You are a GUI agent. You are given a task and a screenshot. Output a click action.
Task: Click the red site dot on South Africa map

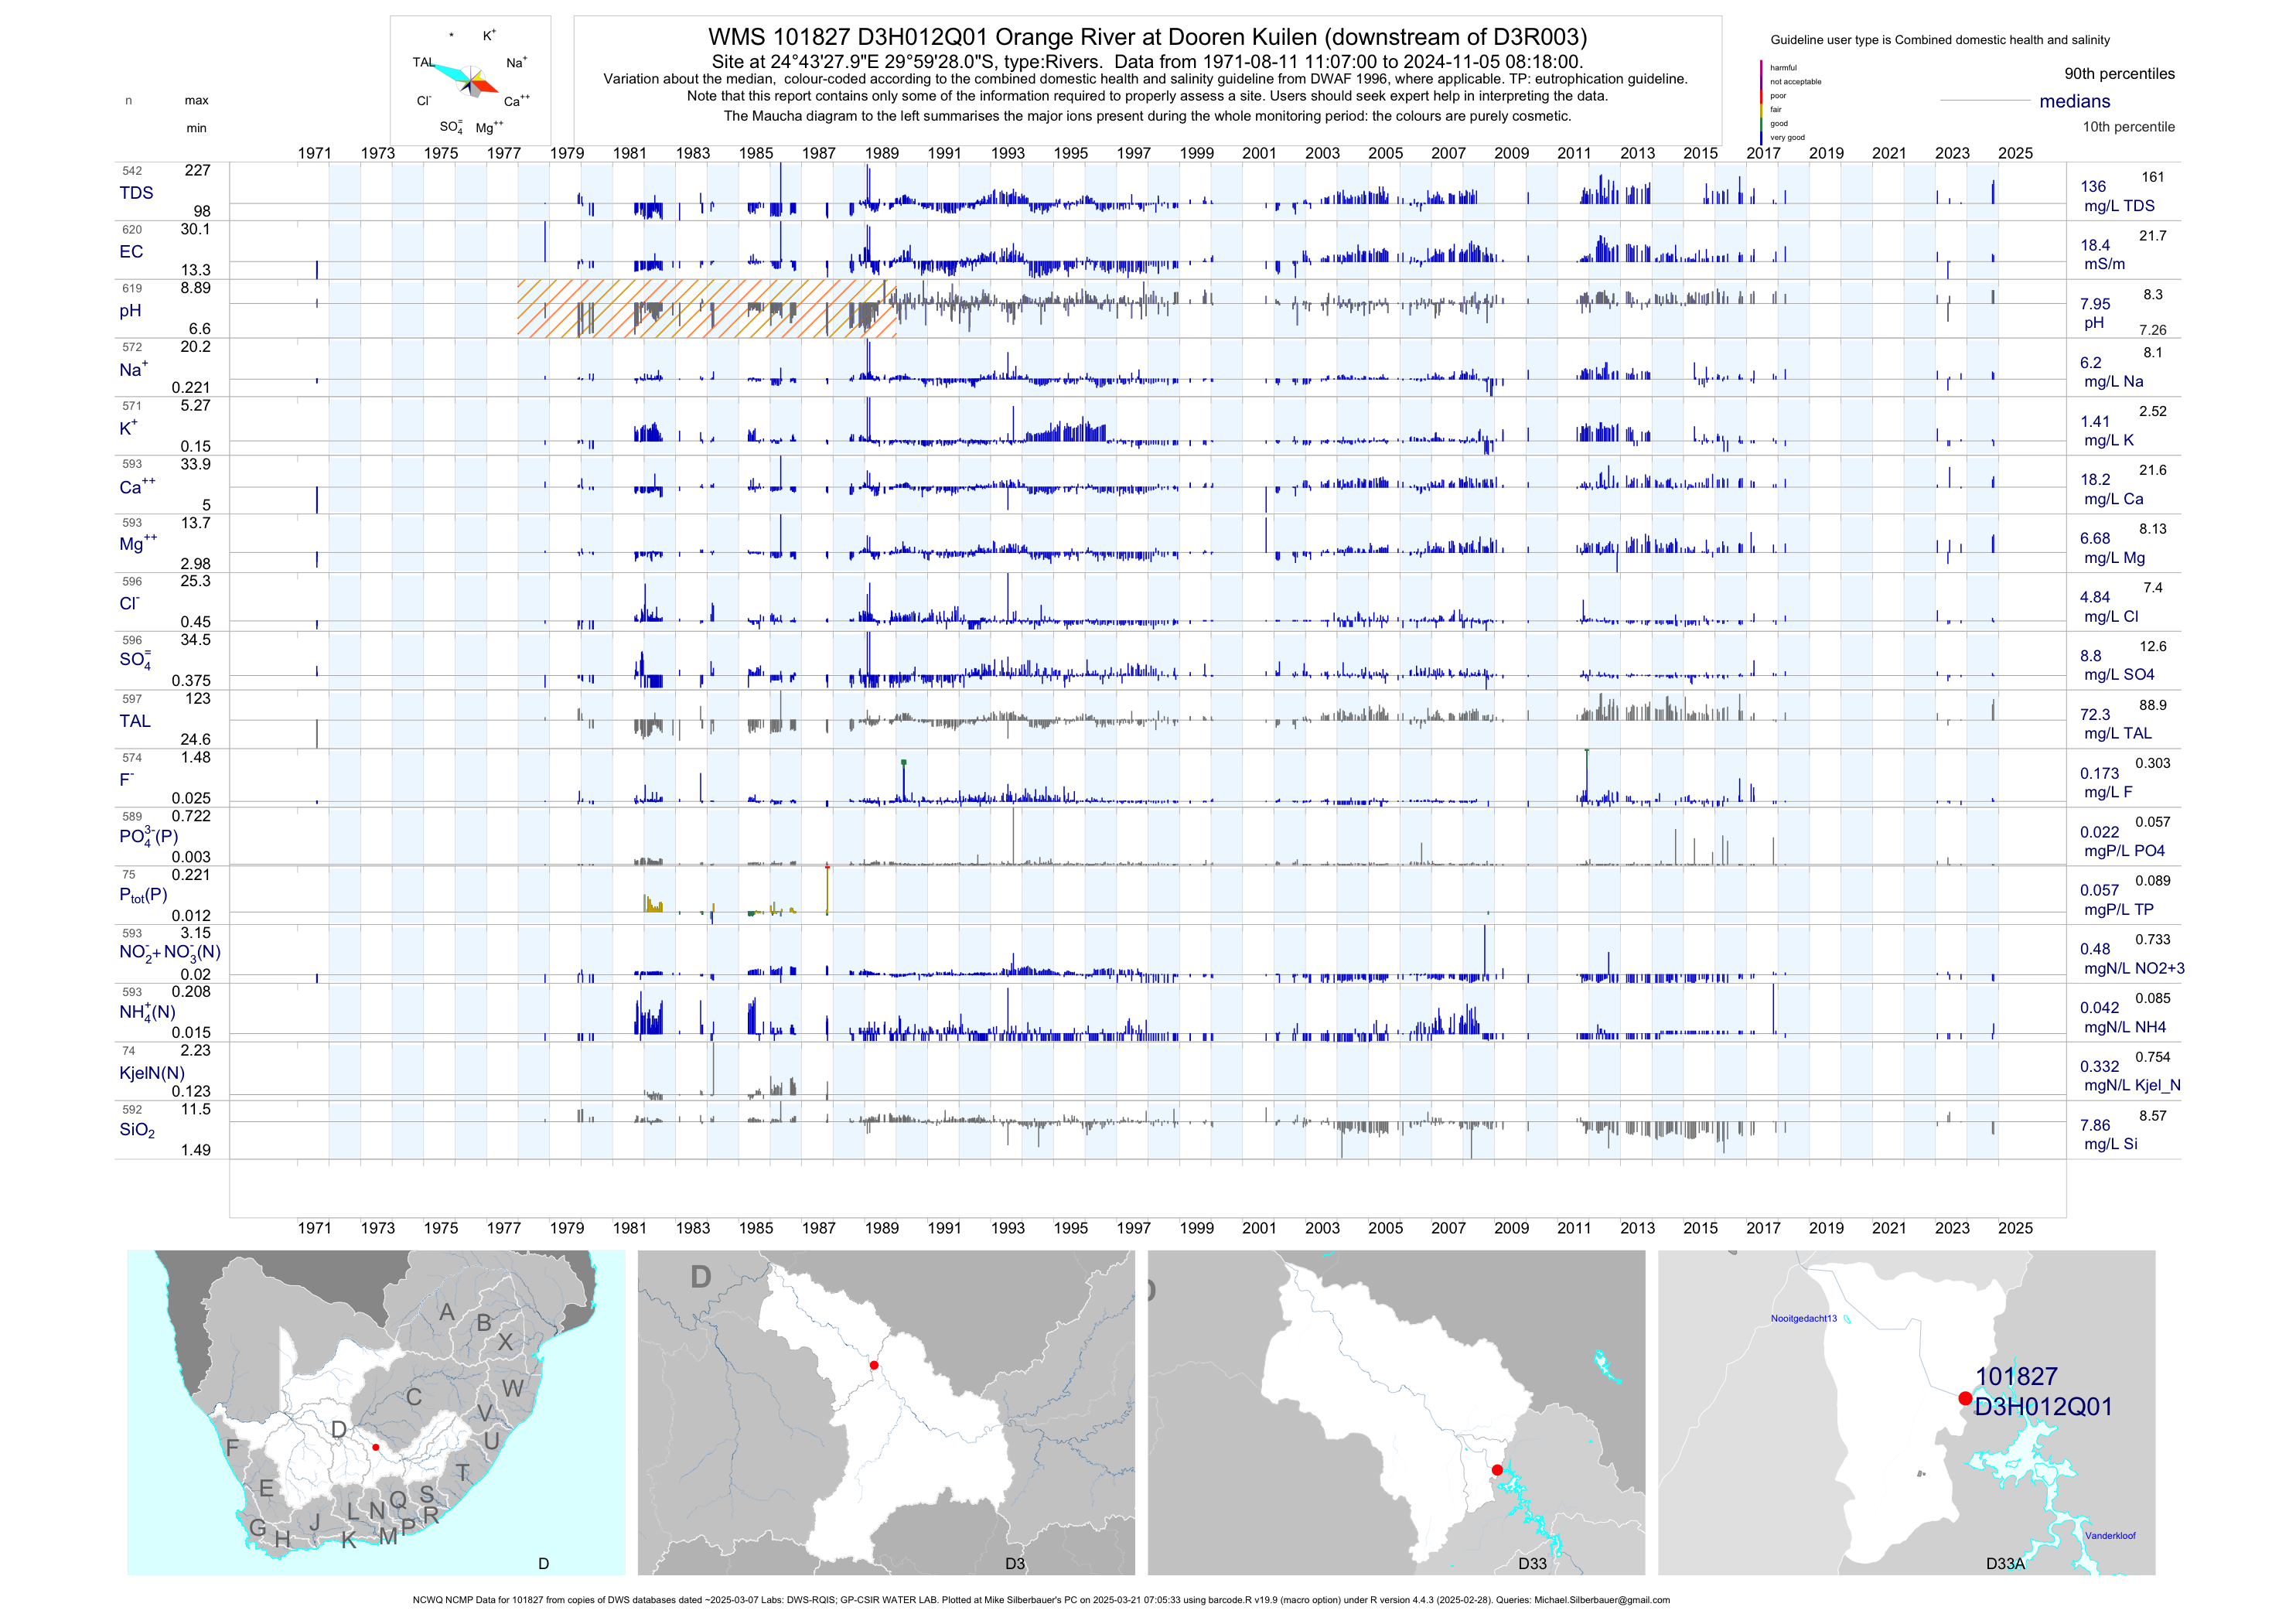(376, 1447)
